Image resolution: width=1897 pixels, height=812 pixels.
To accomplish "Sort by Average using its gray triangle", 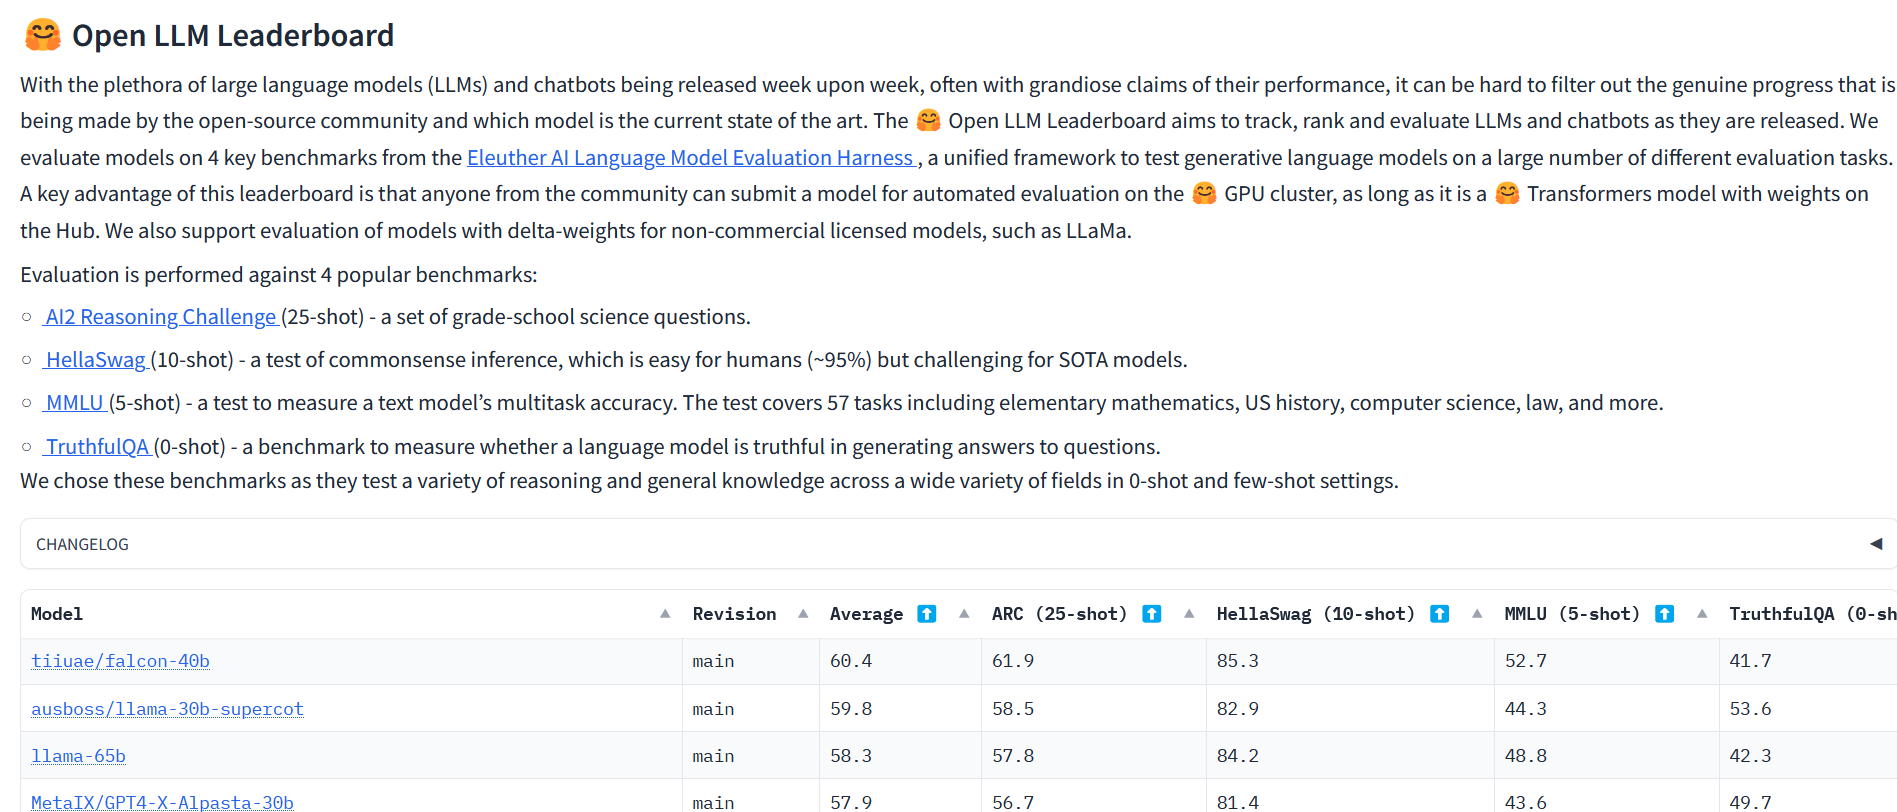I will (x=964, y=614).
